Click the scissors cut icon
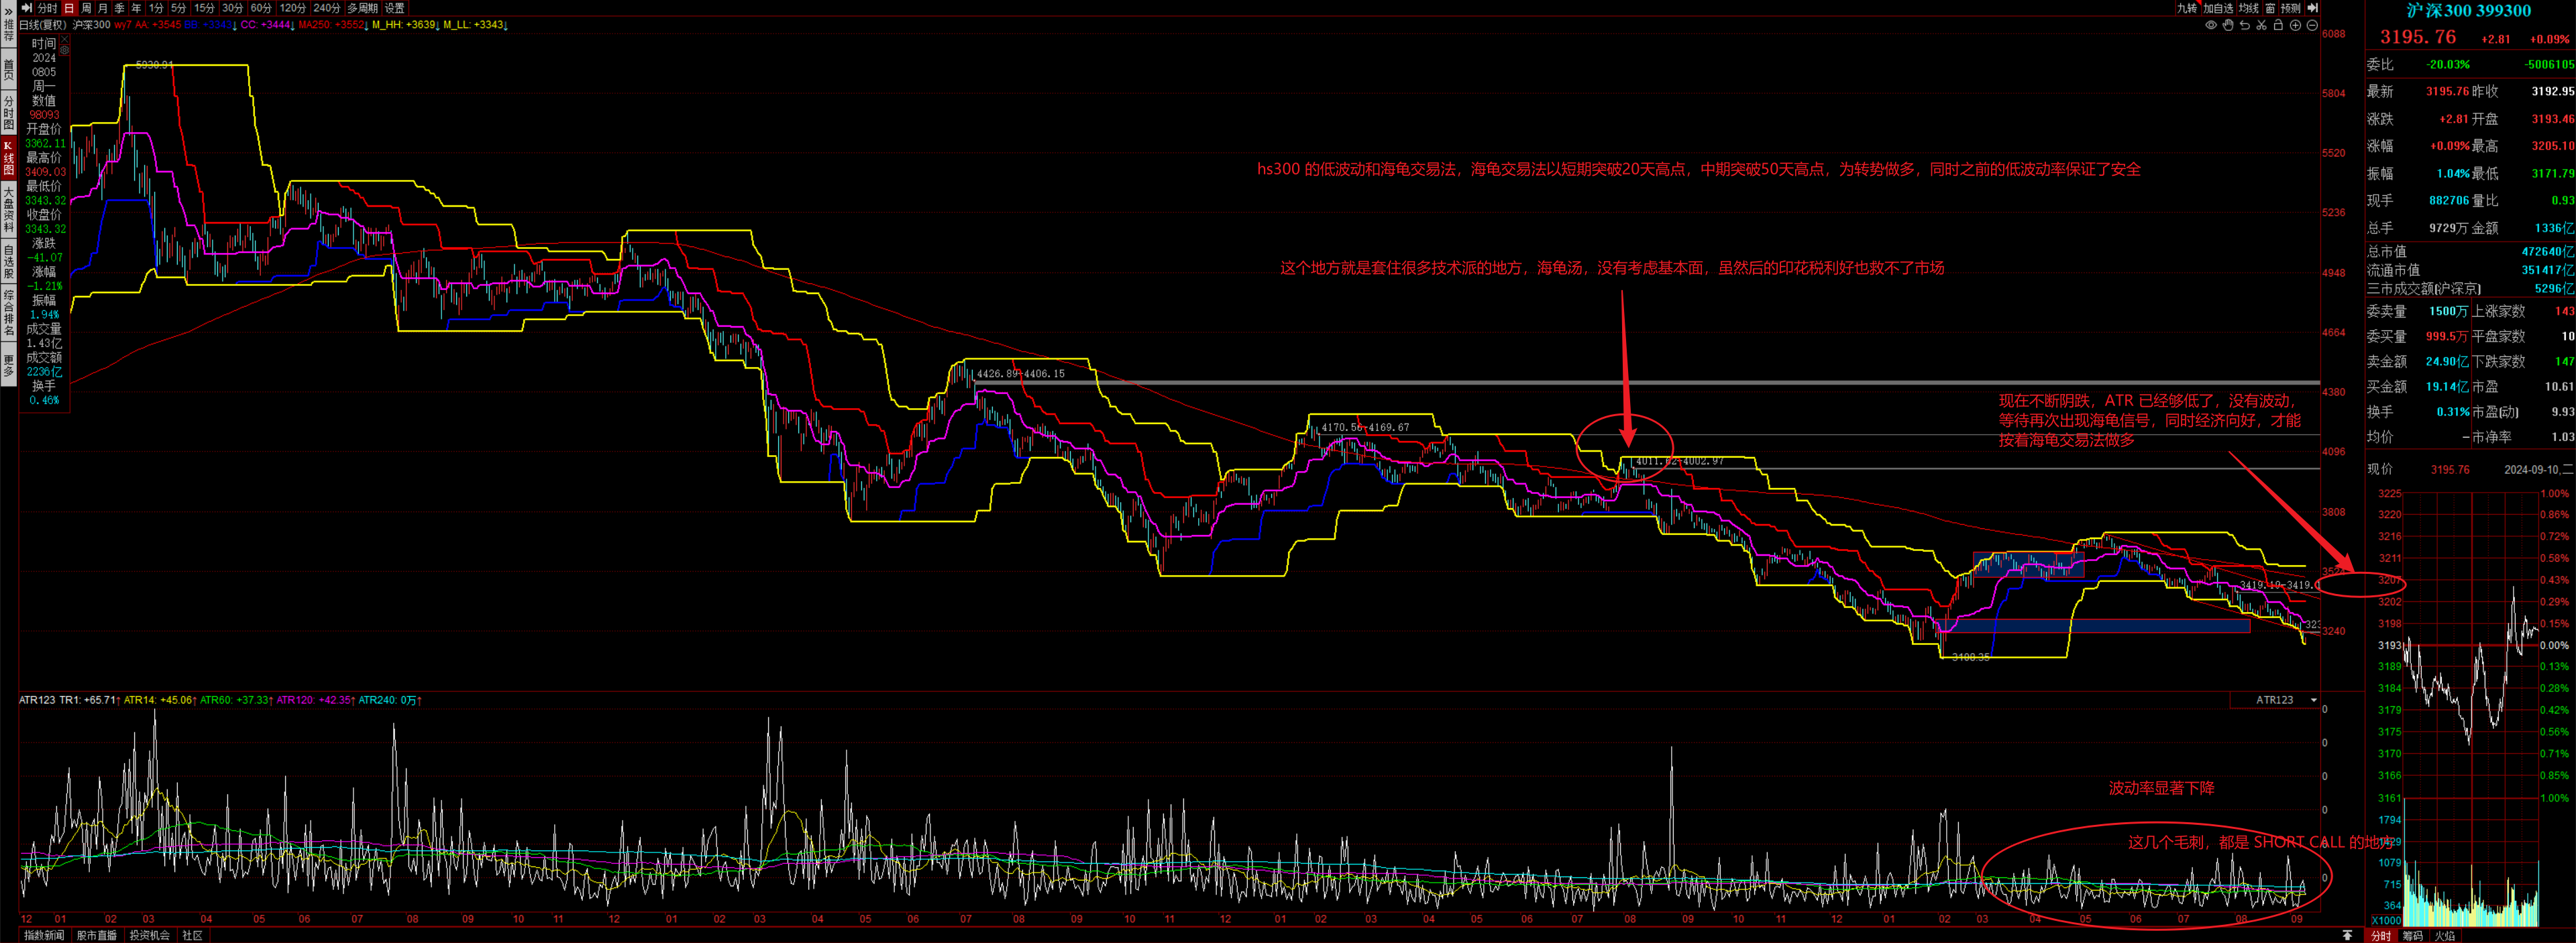2576x943 pixels. tap(2261, 25)
